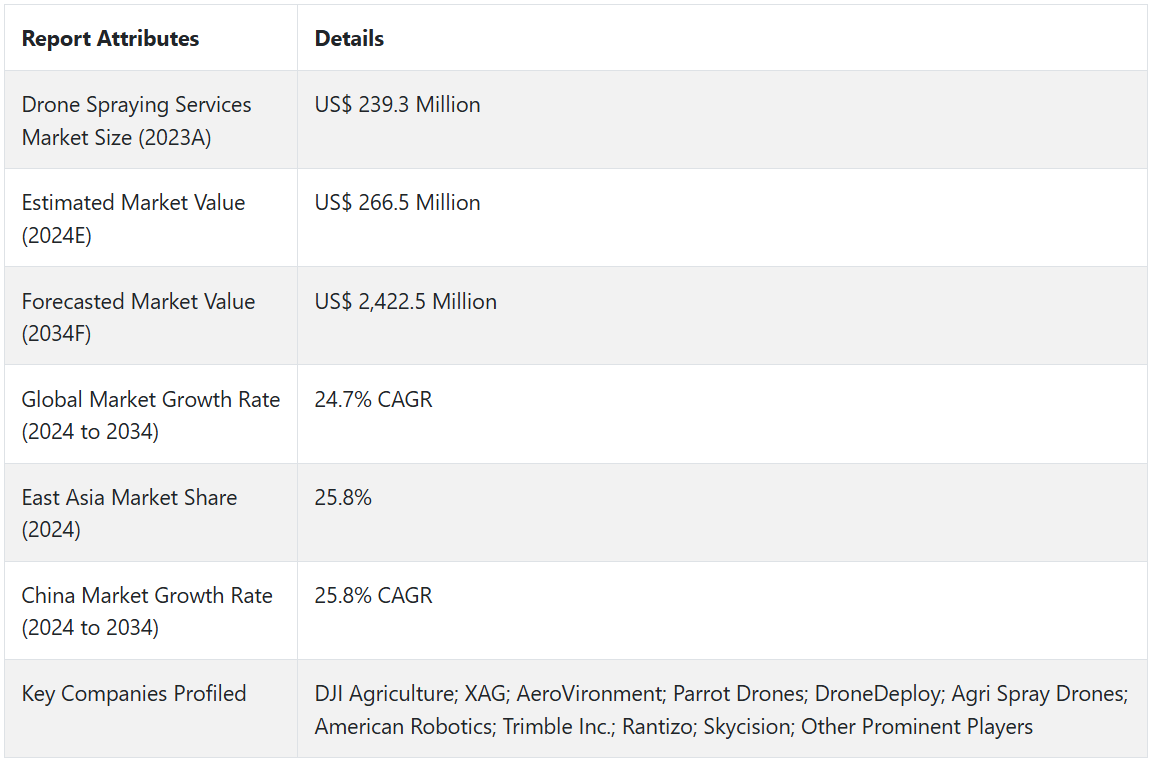
Task: Select the Key Companies Profiled label
Action: pyautogui.click(x=134, y=694)
